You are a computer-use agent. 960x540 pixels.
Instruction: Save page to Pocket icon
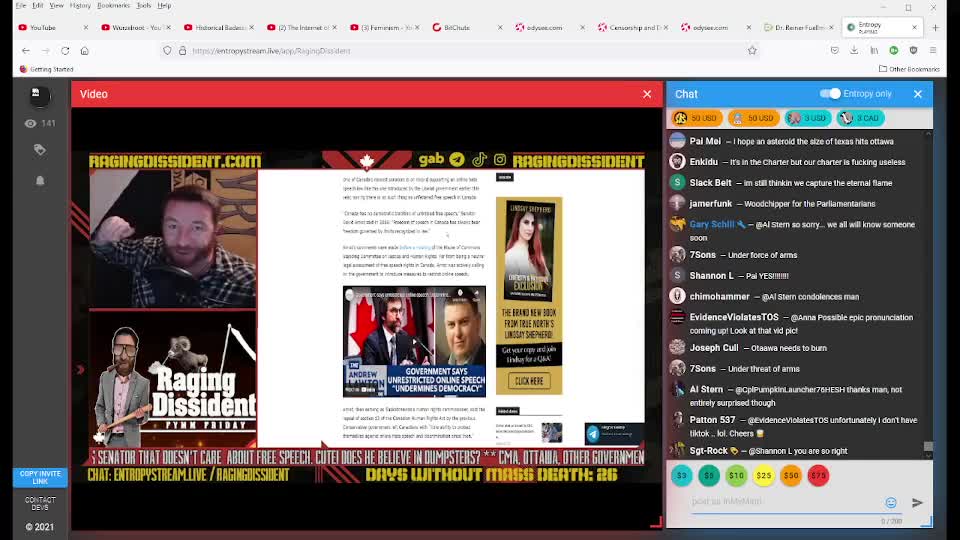(834, 51)
